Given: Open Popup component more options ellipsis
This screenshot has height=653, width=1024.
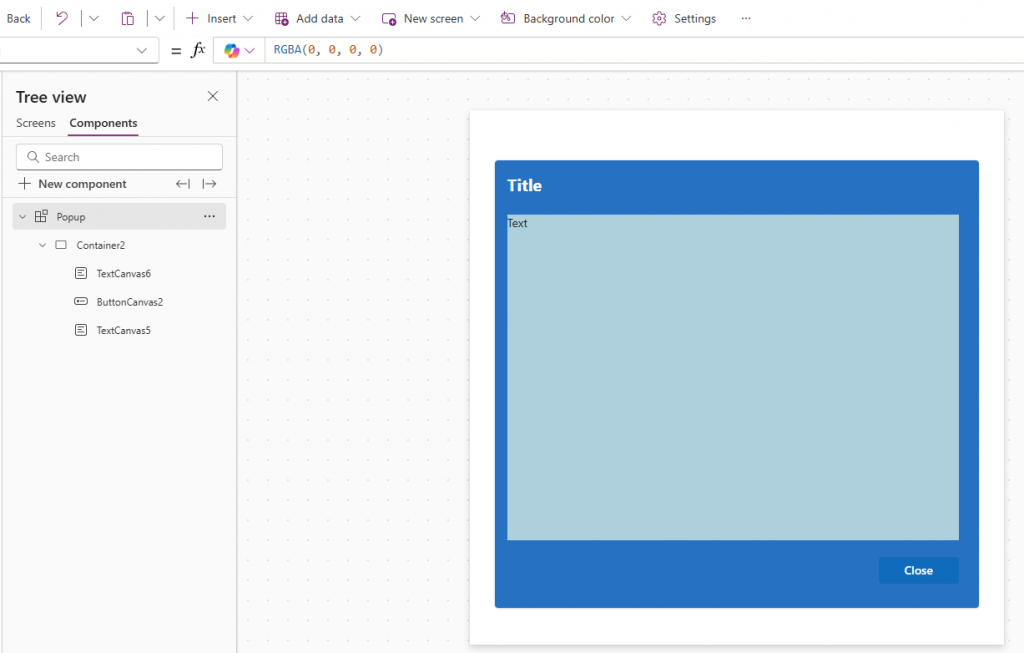Looking at the screenshot, I should [x=209, y=216].
